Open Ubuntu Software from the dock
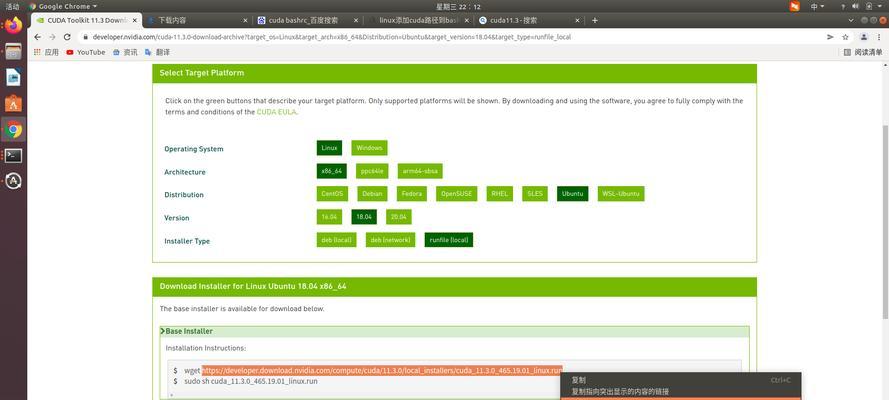 (13, 104)
